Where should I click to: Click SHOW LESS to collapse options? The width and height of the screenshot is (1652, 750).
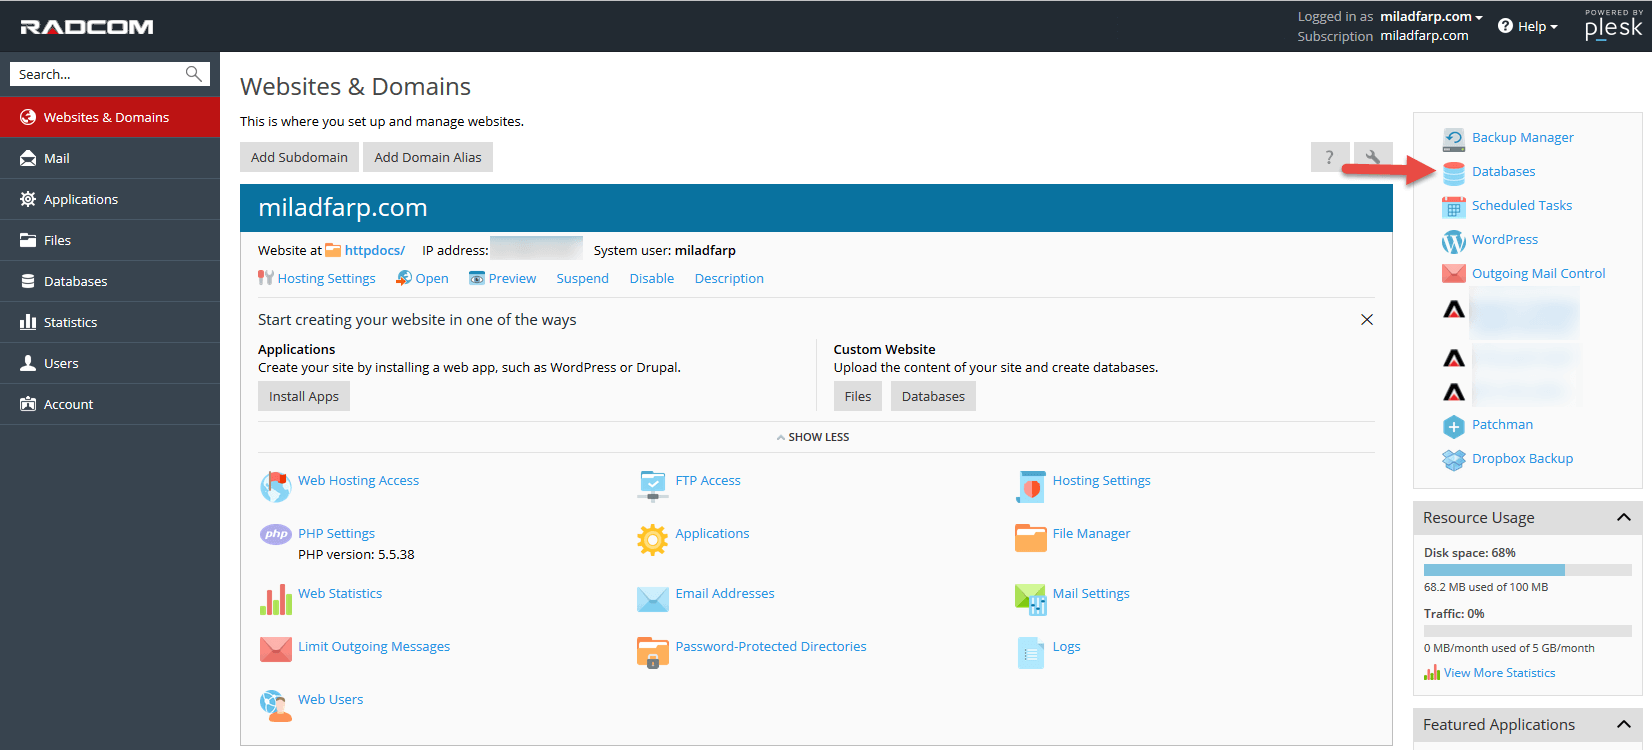[x=813, y=437]
